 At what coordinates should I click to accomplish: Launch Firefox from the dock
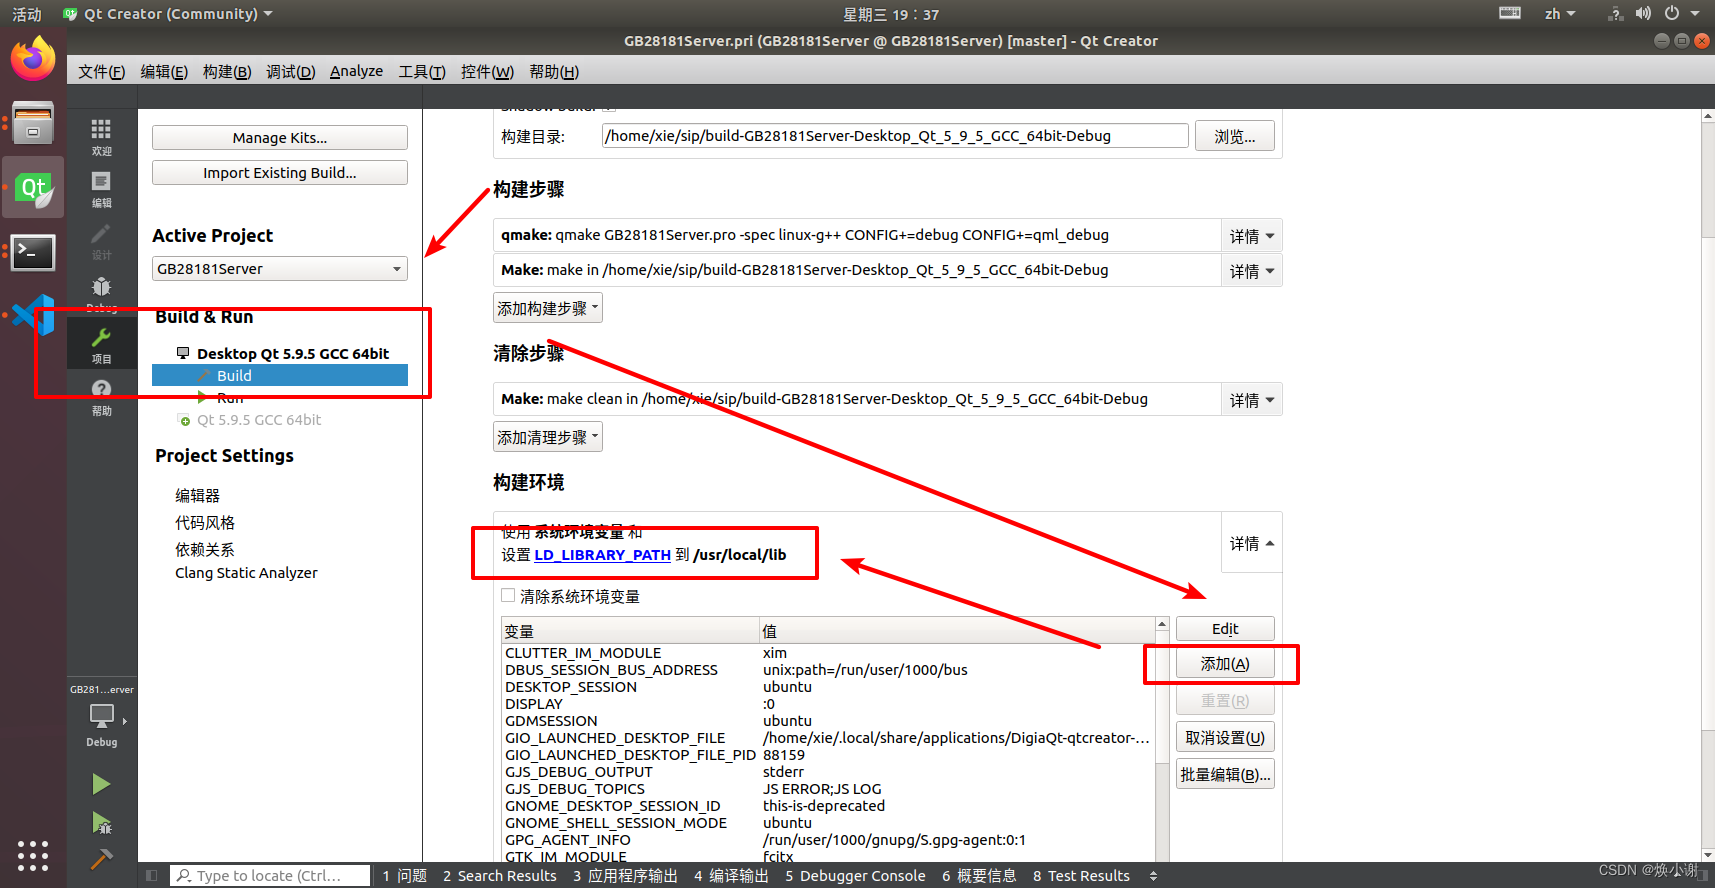[33, 59]
